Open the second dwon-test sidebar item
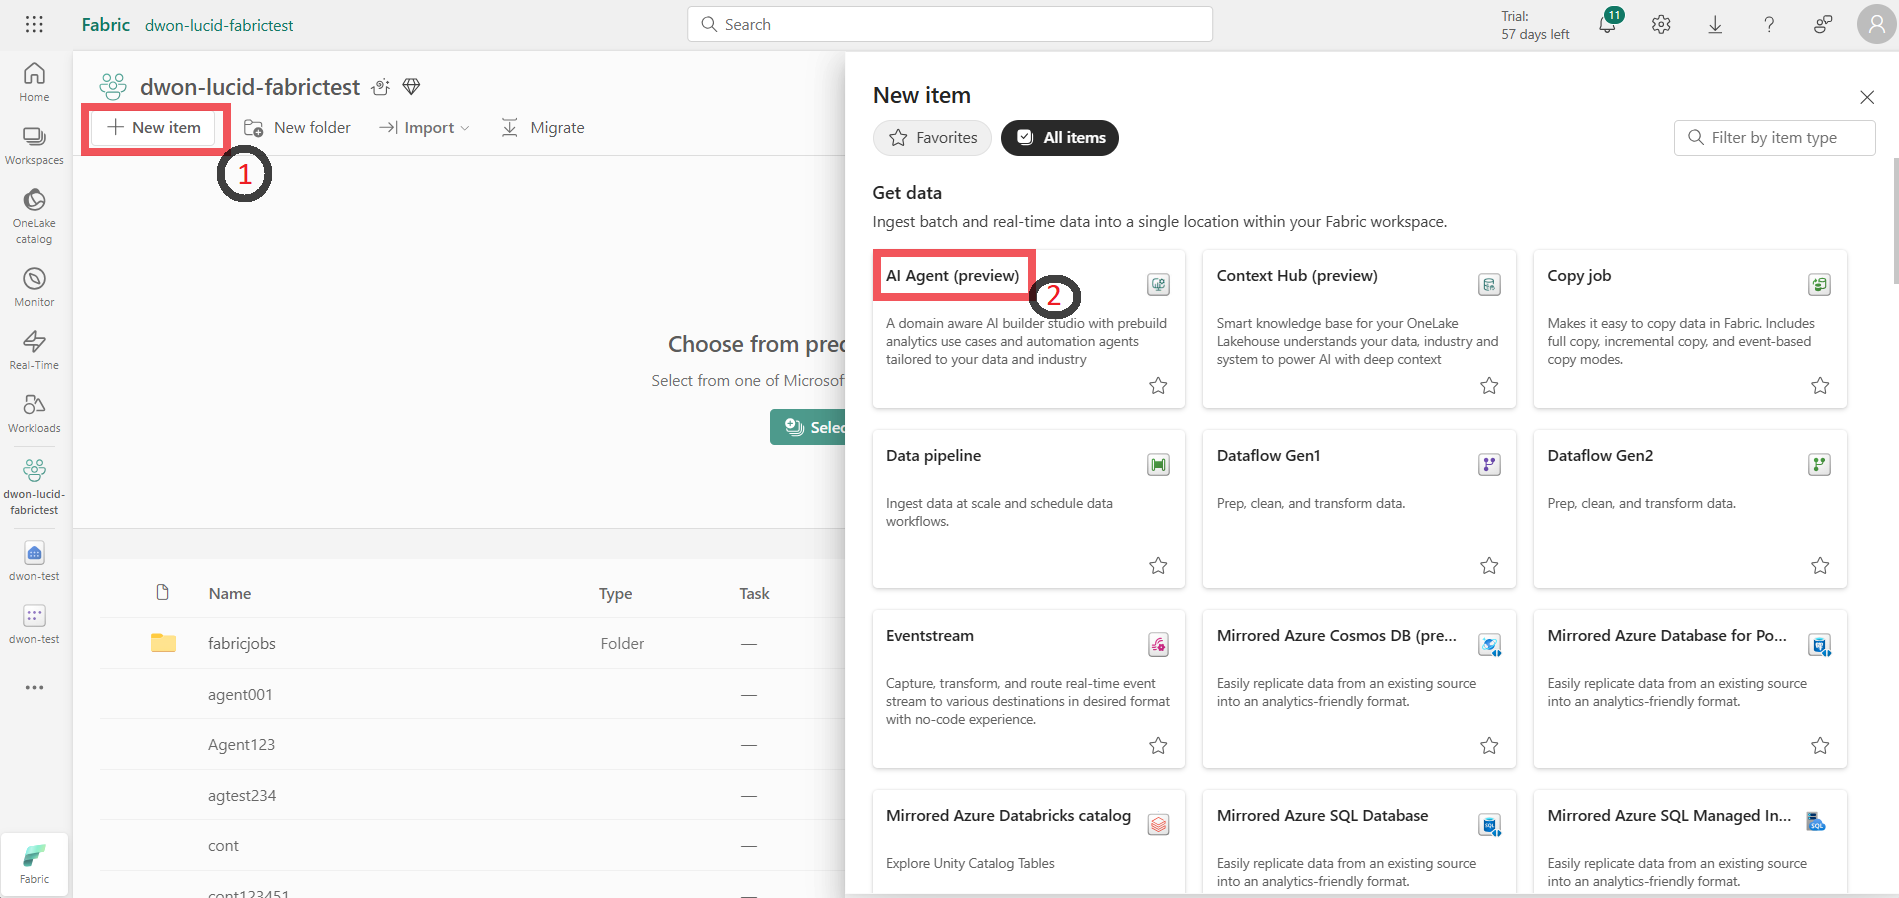1899x898 pixels. click(34, 624)
